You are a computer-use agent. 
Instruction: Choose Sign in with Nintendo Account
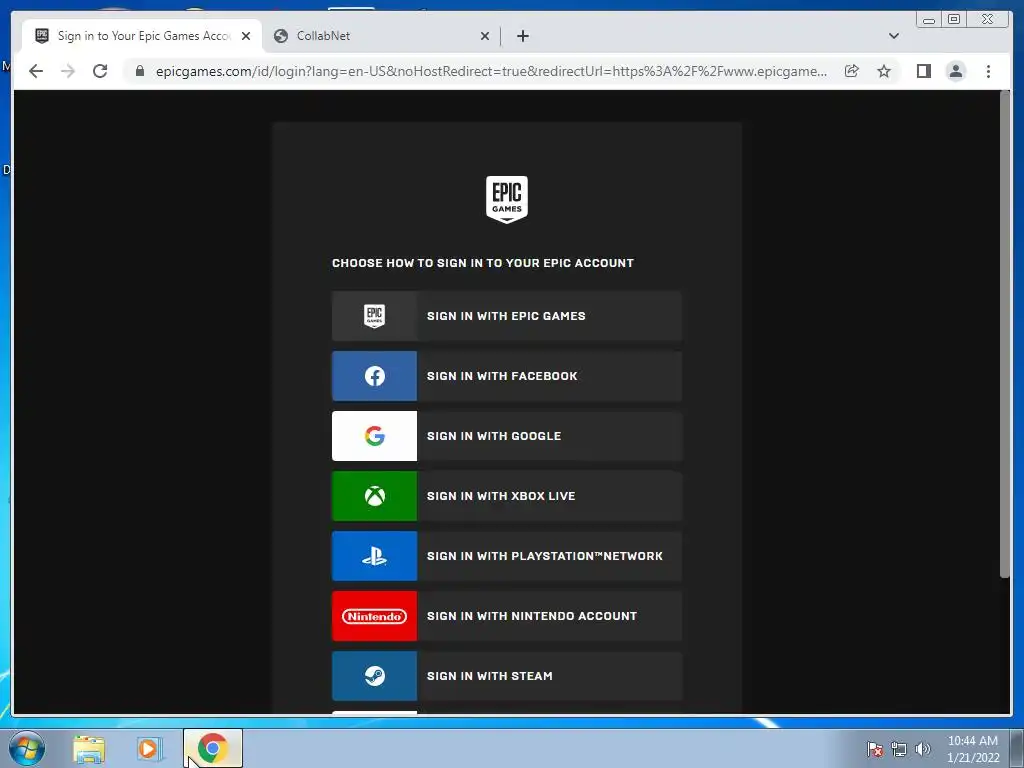pyautogui.click(x=507, y=616)
